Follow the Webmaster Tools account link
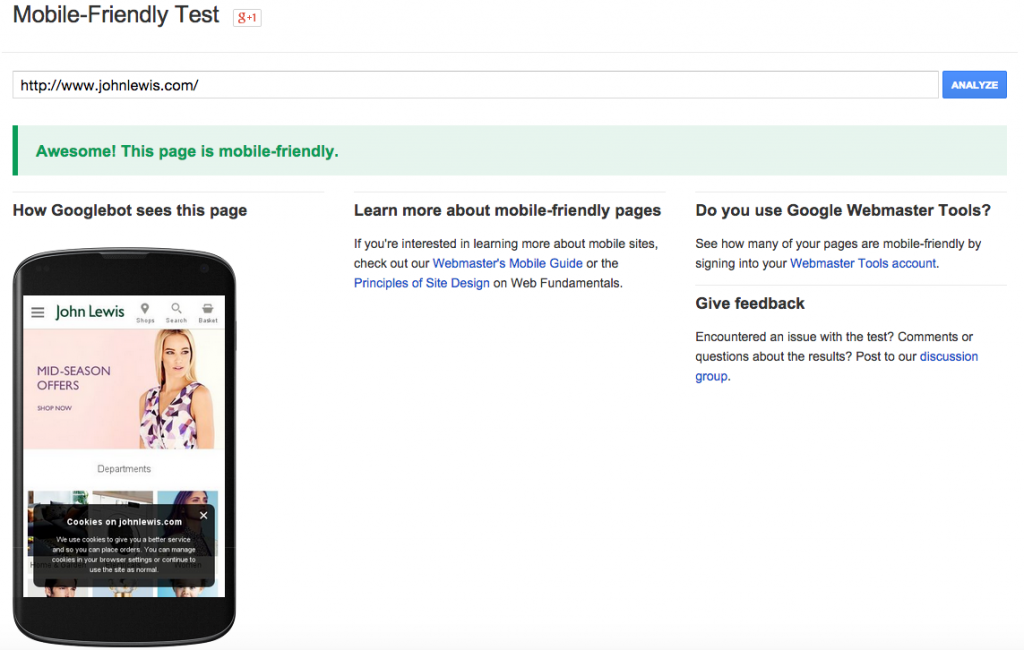 pos(863,263)
